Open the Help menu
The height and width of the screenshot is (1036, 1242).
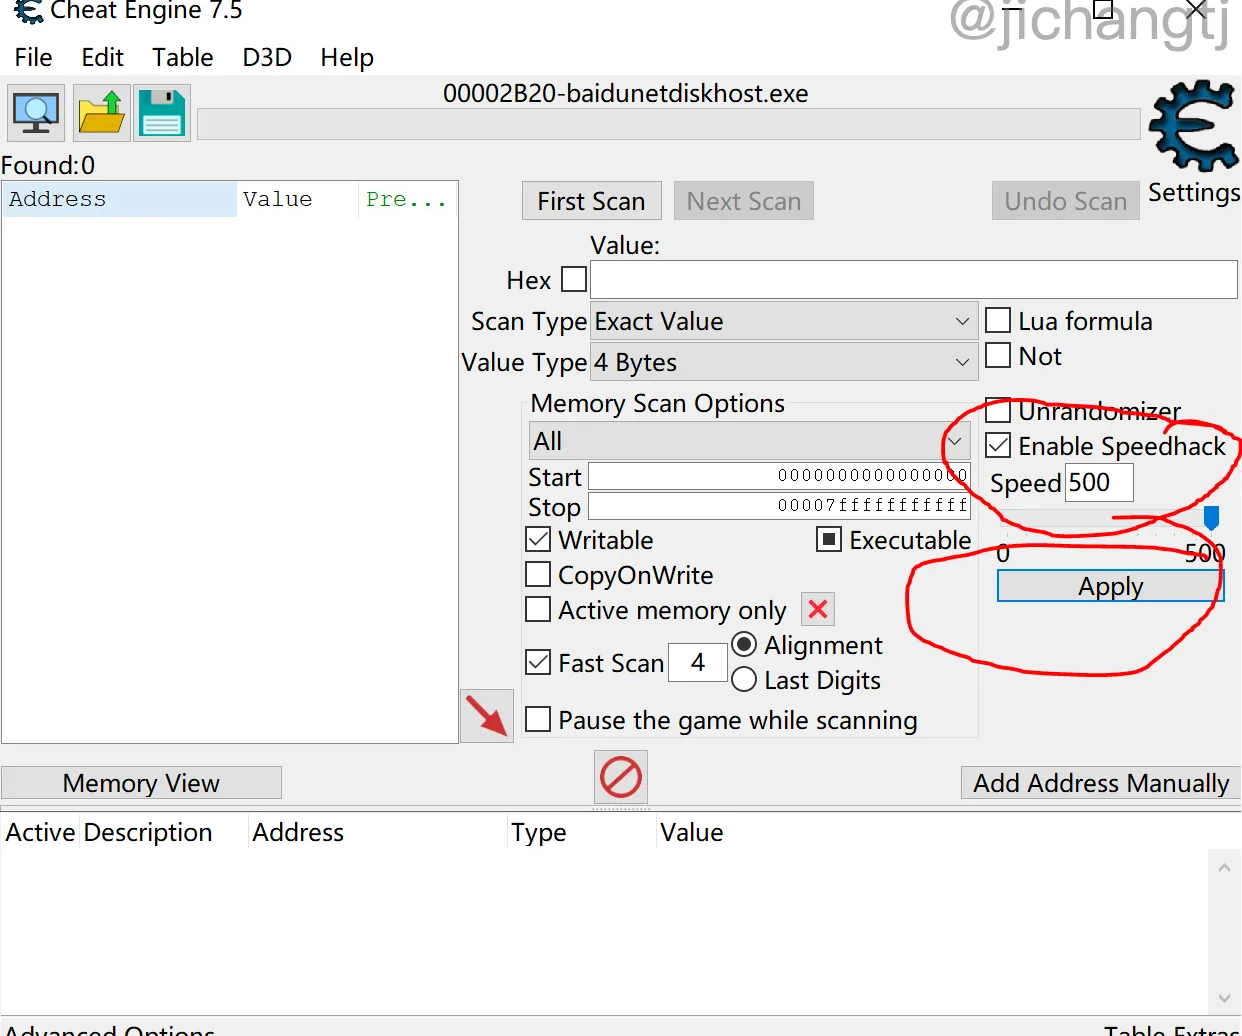(347, 57)
